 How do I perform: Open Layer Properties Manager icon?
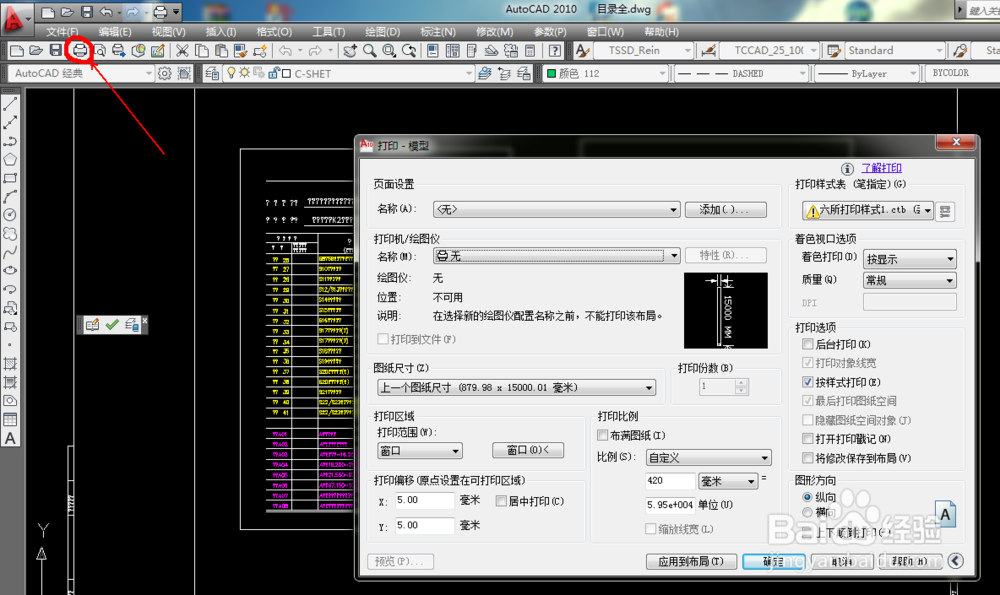(212, 73)
